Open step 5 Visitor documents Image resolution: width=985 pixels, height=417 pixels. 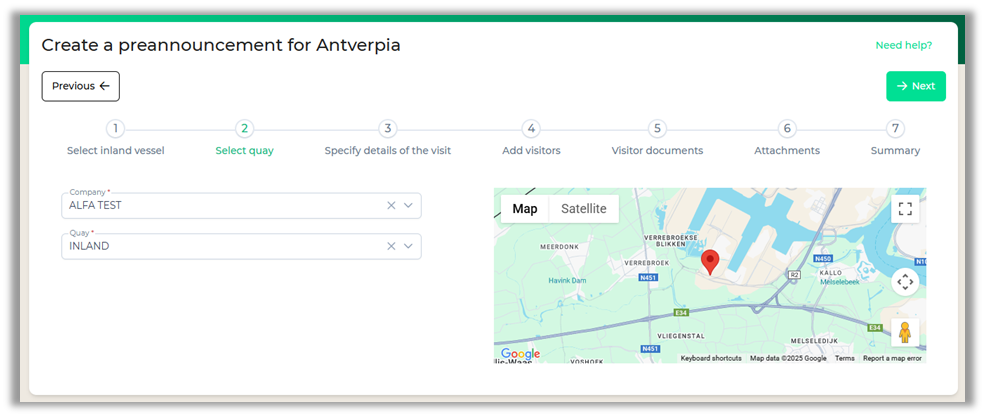pyautogui.click(x=657, y=129)
